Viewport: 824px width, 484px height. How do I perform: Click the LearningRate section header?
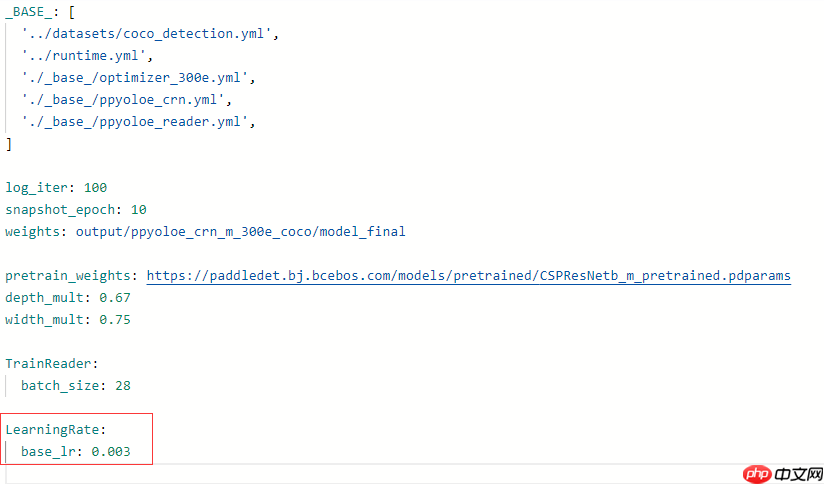(56, 429)
